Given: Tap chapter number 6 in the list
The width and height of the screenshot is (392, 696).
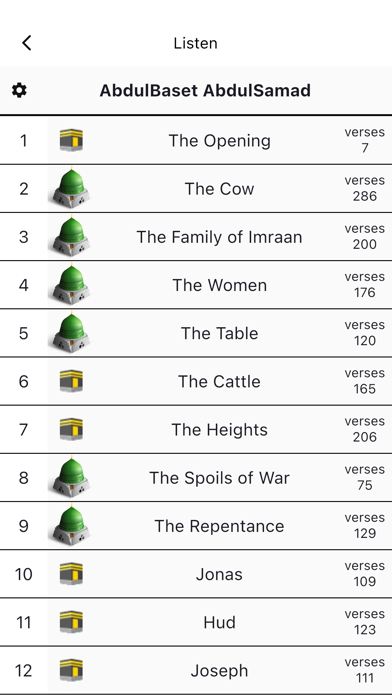Looking at the screenshot, I should click(x=24, y=381).
